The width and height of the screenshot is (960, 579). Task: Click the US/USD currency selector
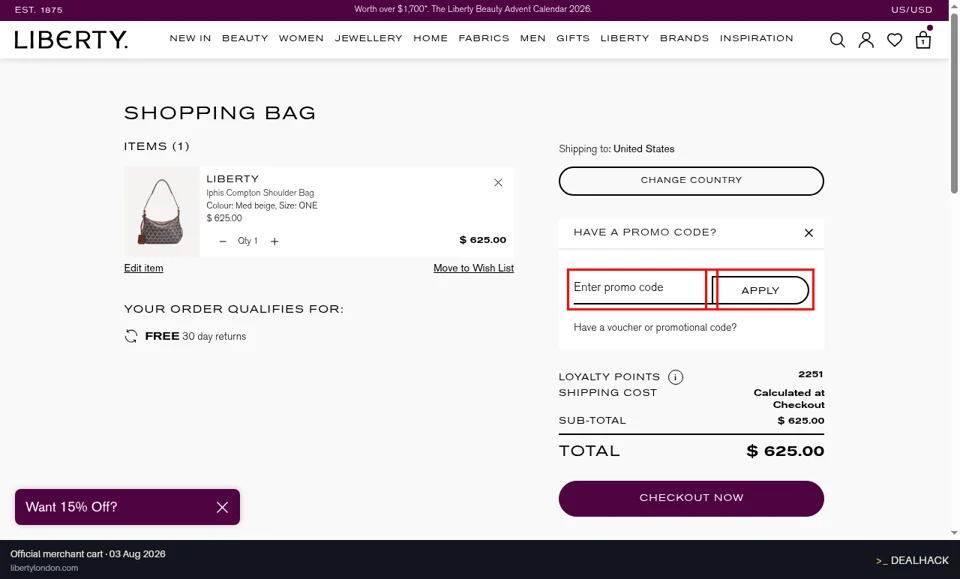(x=912, y=10)
